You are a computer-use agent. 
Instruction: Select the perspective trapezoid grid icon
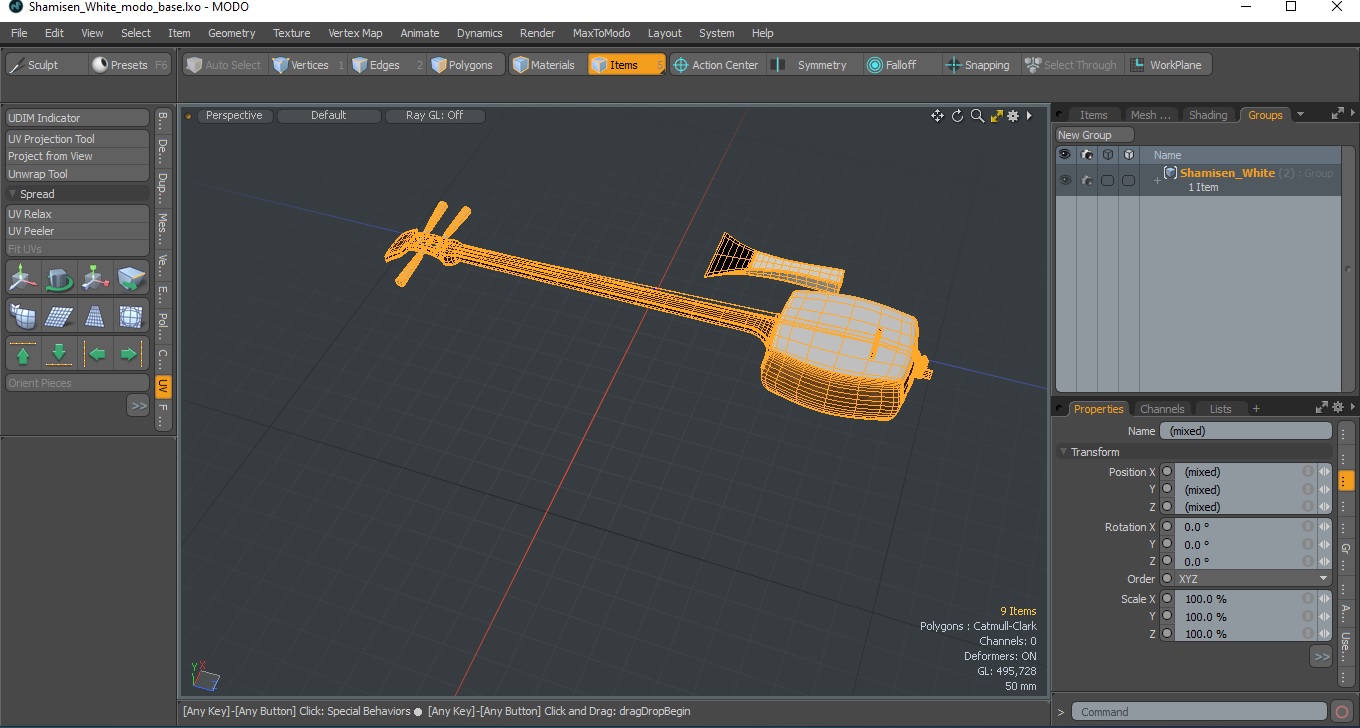click(x=96, y=316)
